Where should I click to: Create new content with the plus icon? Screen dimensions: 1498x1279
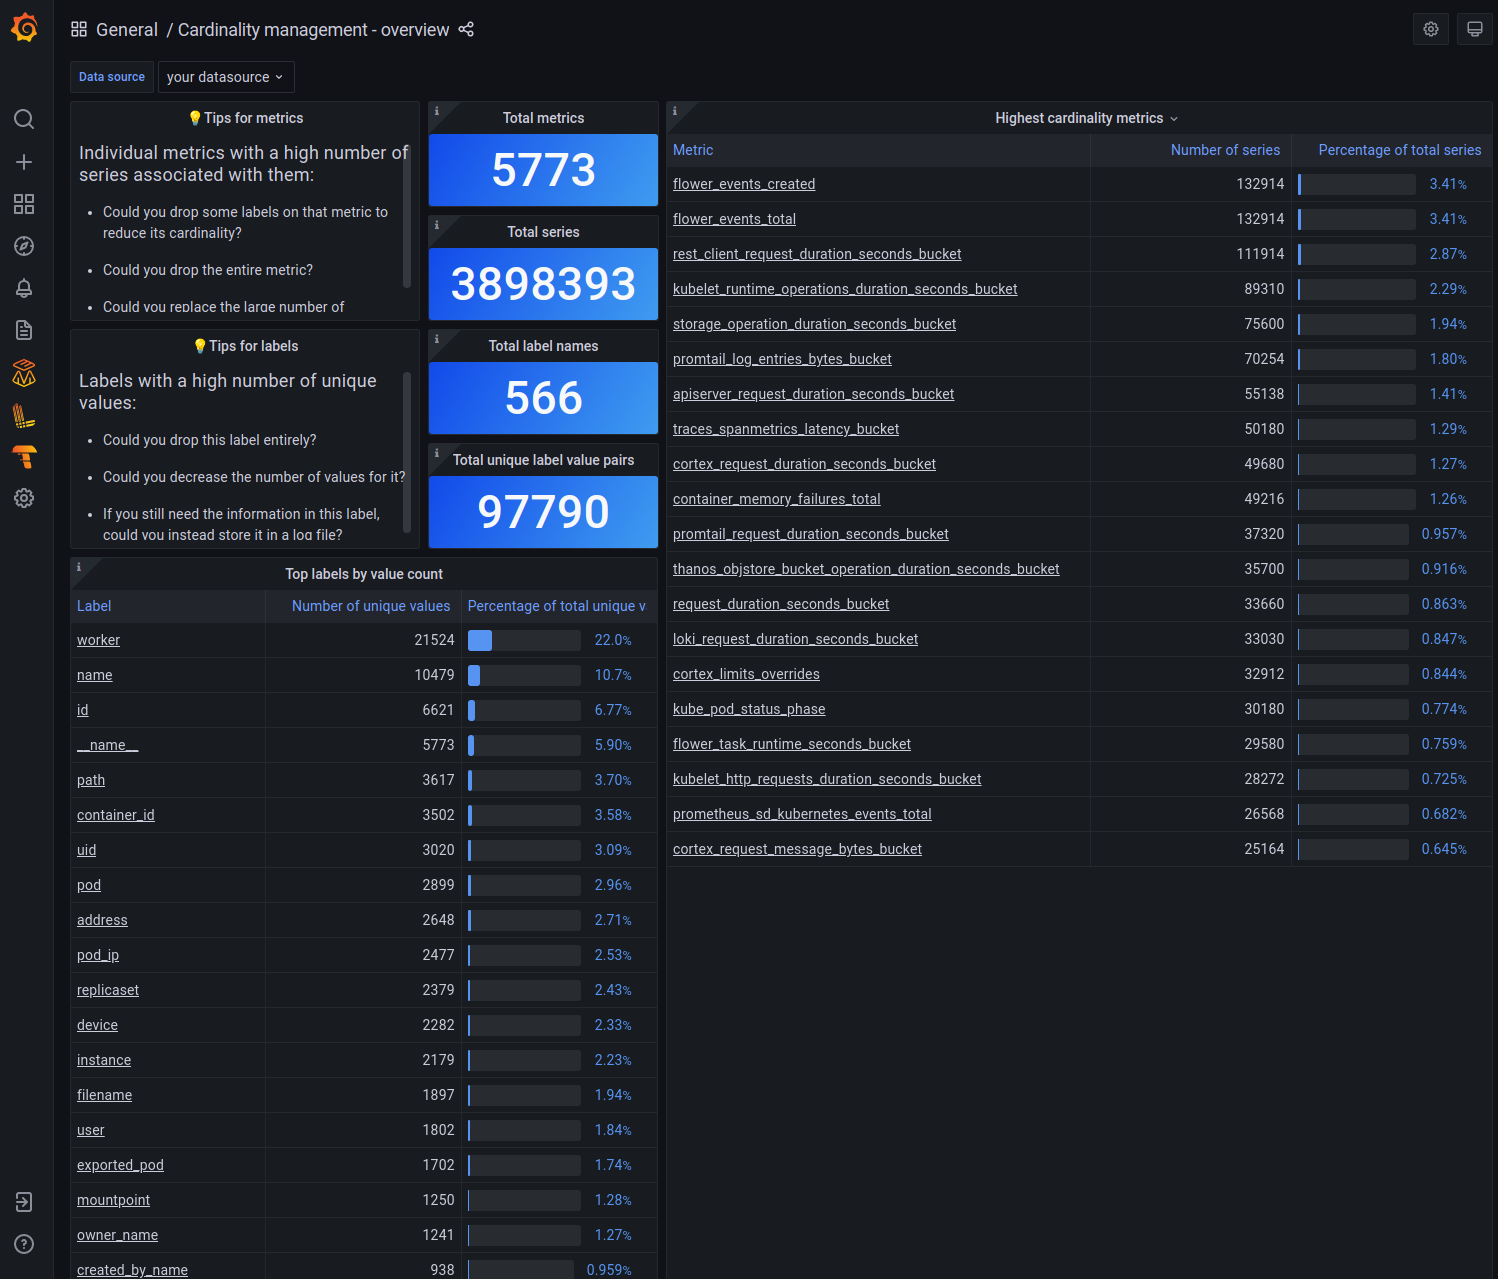(24, 161)
